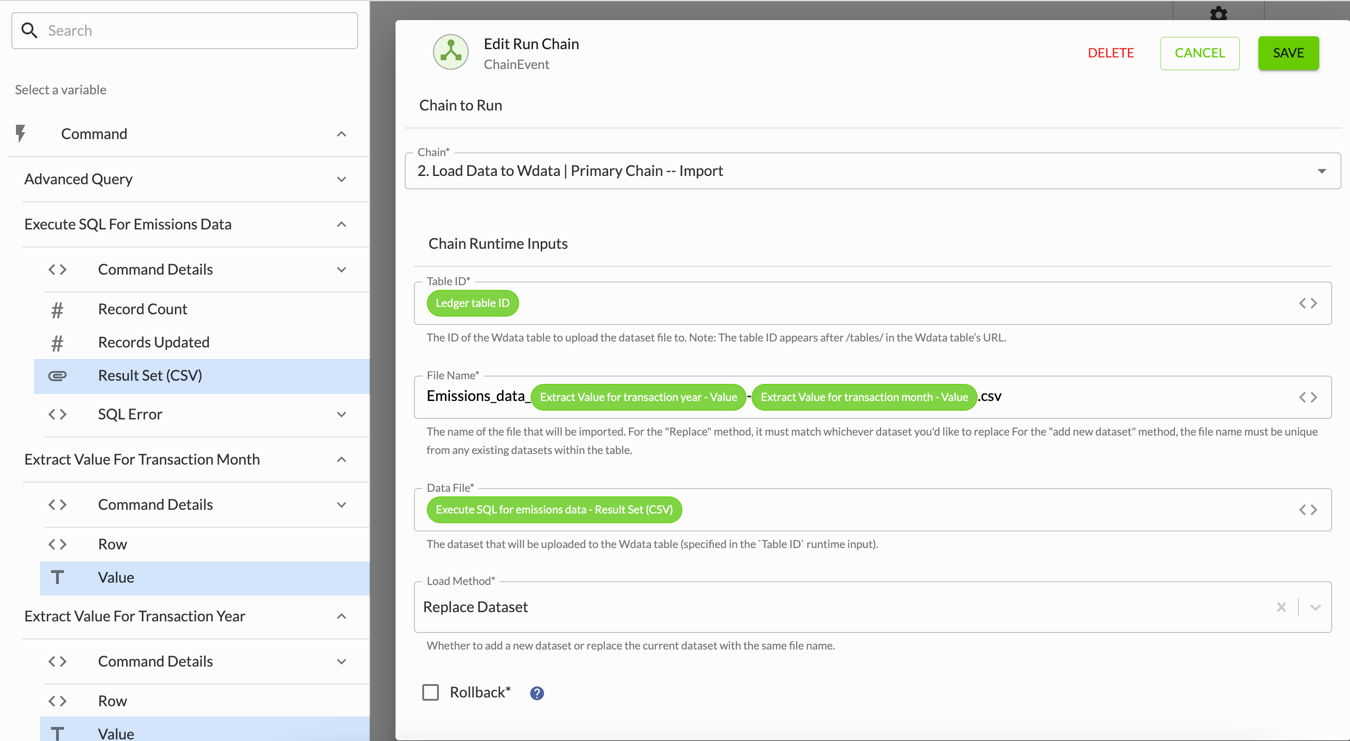Save the Run Chain changes
The height and width of the screenshot is (741, 1350).
coord(1288,53)
